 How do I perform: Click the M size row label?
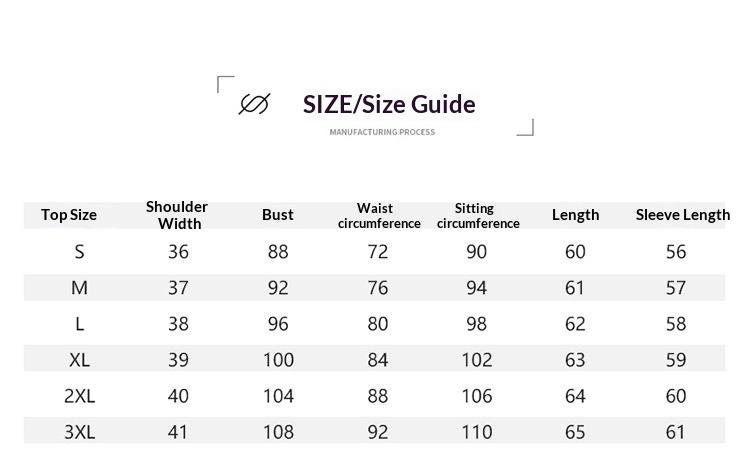(x=80, y=288)
